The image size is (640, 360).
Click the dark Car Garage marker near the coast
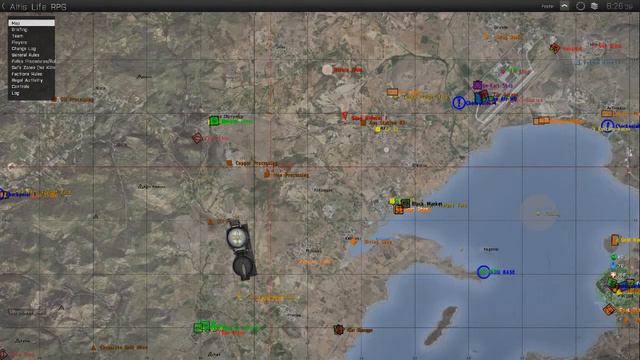(338, 329)
